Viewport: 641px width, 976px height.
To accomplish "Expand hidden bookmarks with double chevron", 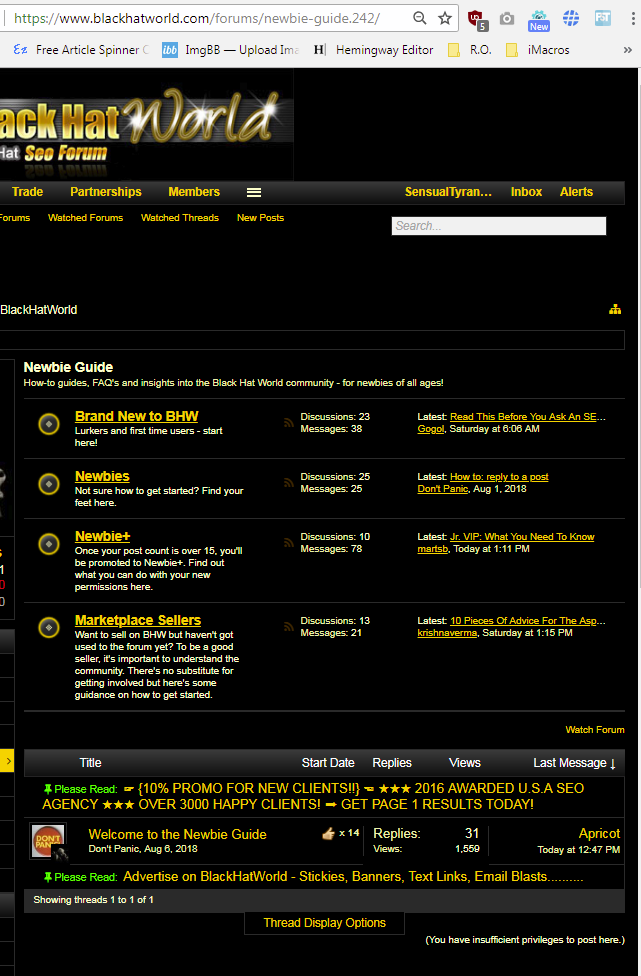I will (627, 50).
